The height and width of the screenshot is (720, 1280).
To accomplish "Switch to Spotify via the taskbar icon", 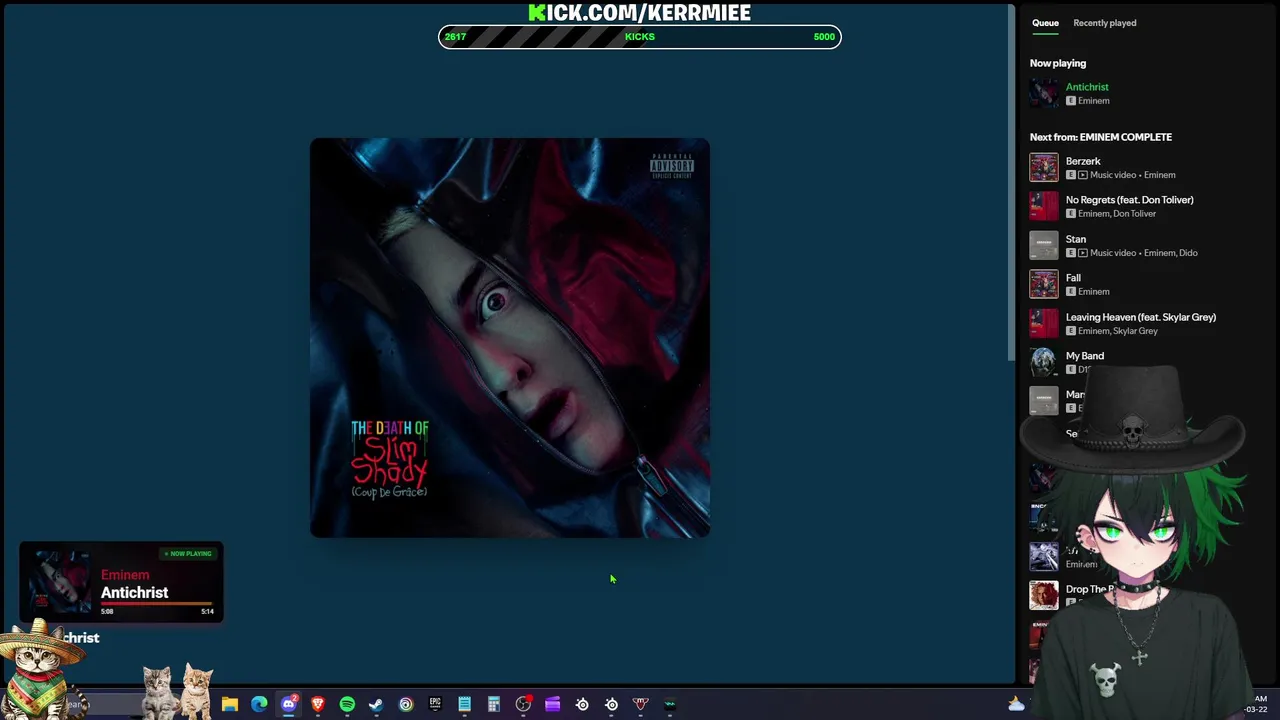I will [347, 704].
